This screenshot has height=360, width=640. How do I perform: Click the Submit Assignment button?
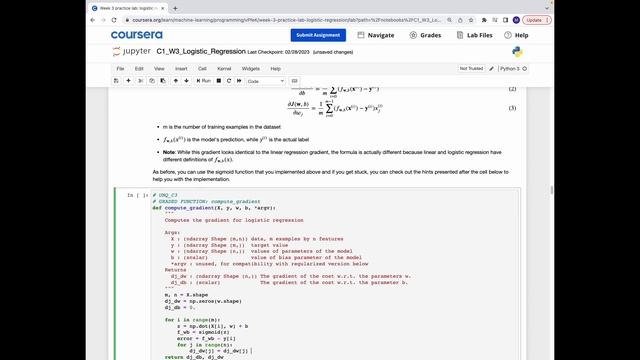click(x=318, y=35)
